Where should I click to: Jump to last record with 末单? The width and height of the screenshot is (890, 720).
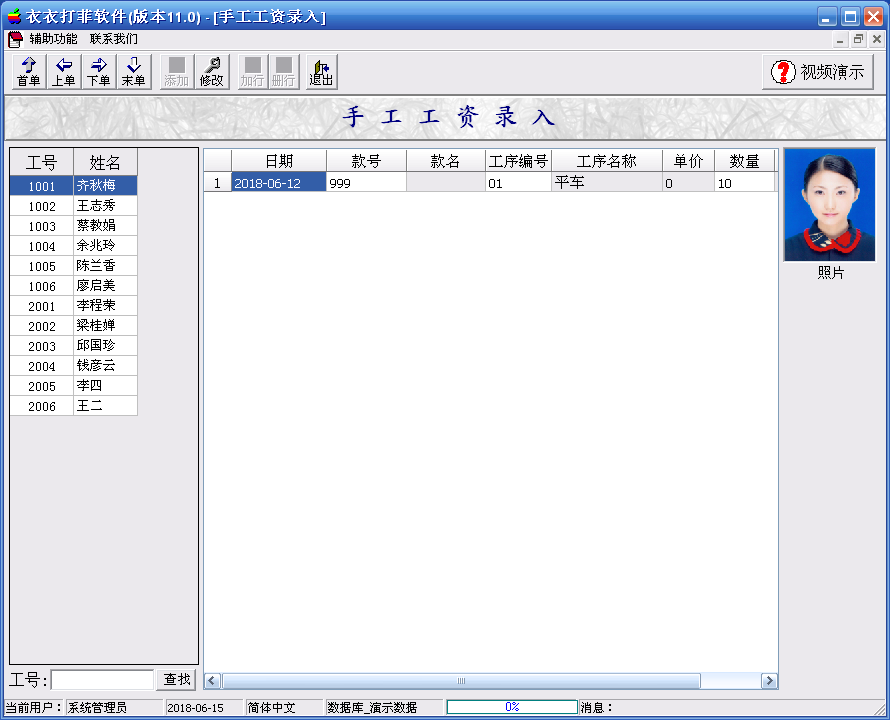coord(133,72)
